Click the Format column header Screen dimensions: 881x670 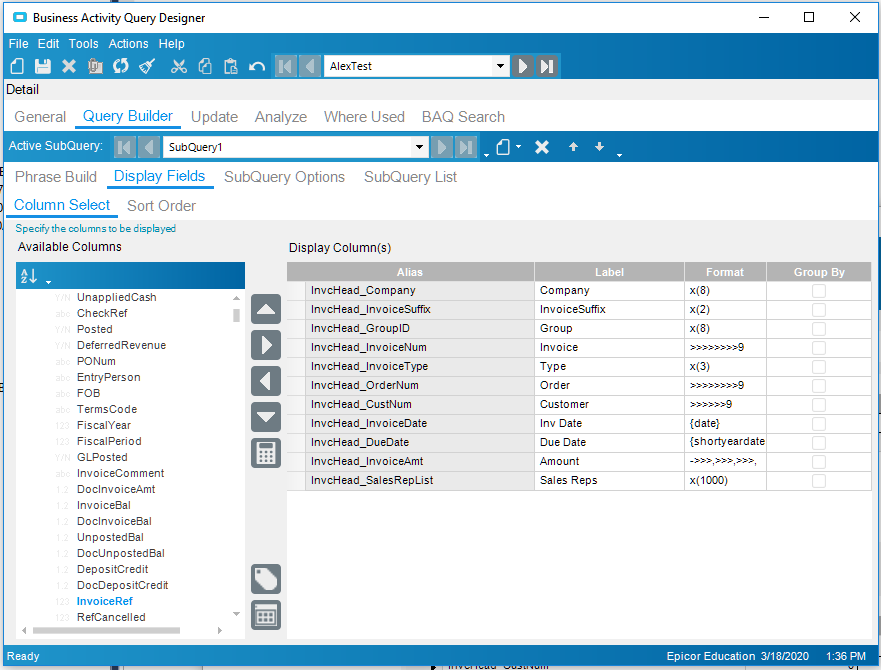tap(725, 272)
